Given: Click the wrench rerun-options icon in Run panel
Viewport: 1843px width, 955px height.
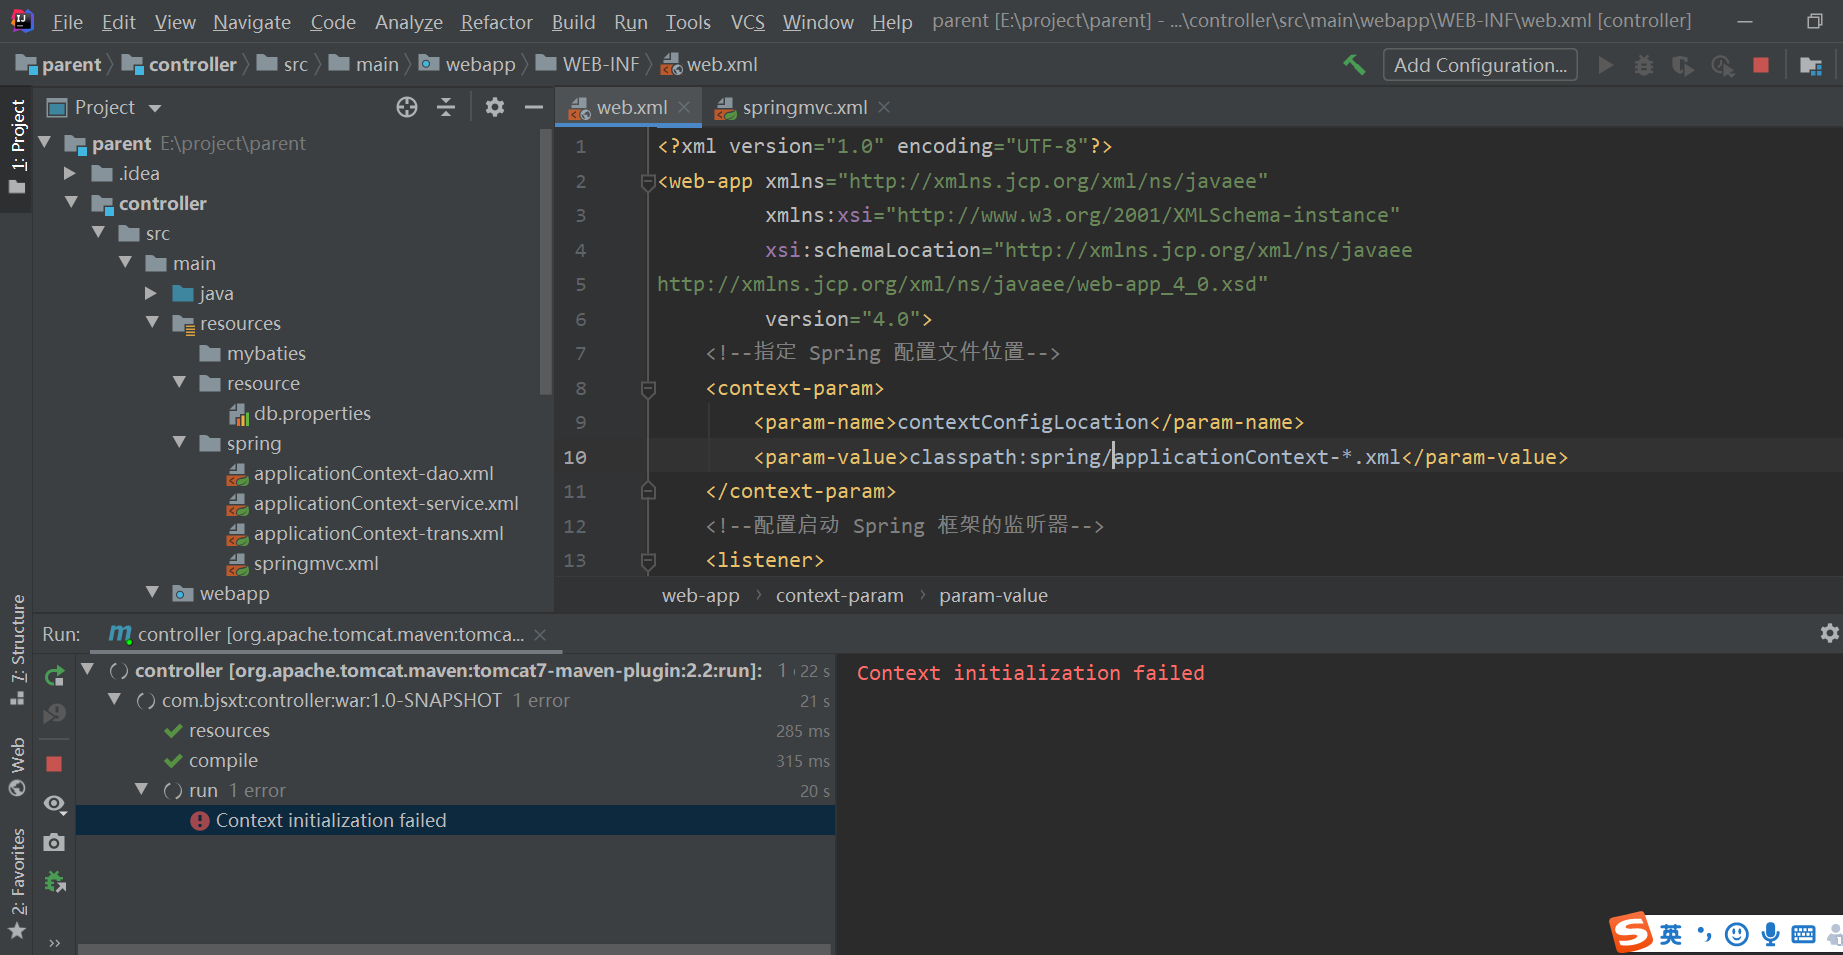Looking at the screenshot, I should (x=55, y=714).
